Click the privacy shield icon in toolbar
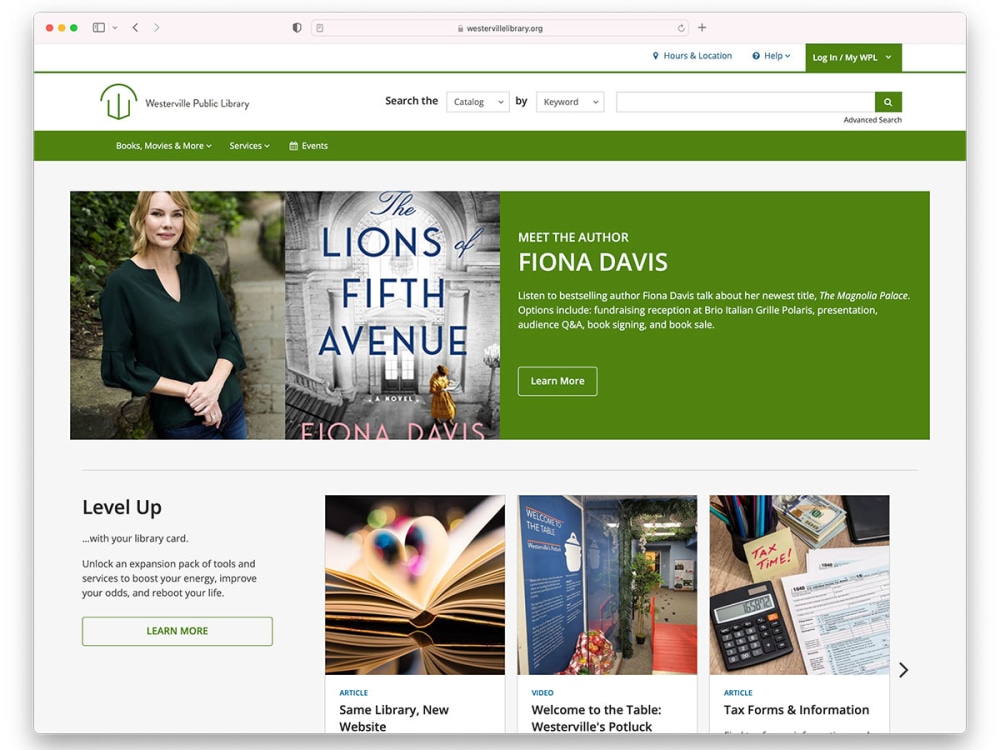Image resolution: width=1000 pixels, height=750 pixels. pos(297,27)
